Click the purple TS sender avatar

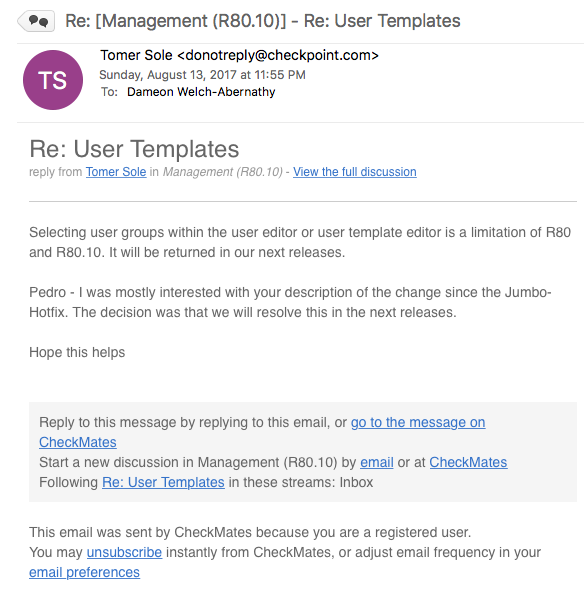click(53, 80)
